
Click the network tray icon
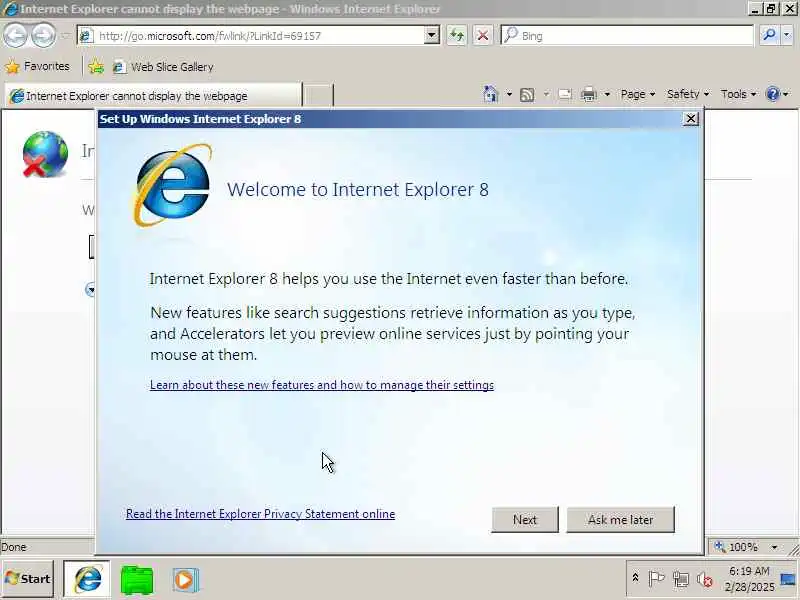(x=681, y=579)
